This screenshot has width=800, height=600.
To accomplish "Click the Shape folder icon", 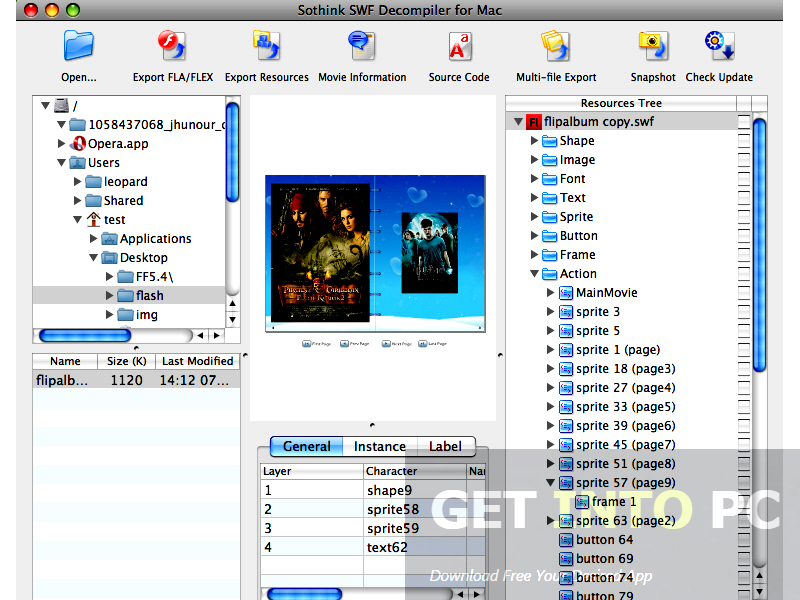I will (x=549, y=141).
